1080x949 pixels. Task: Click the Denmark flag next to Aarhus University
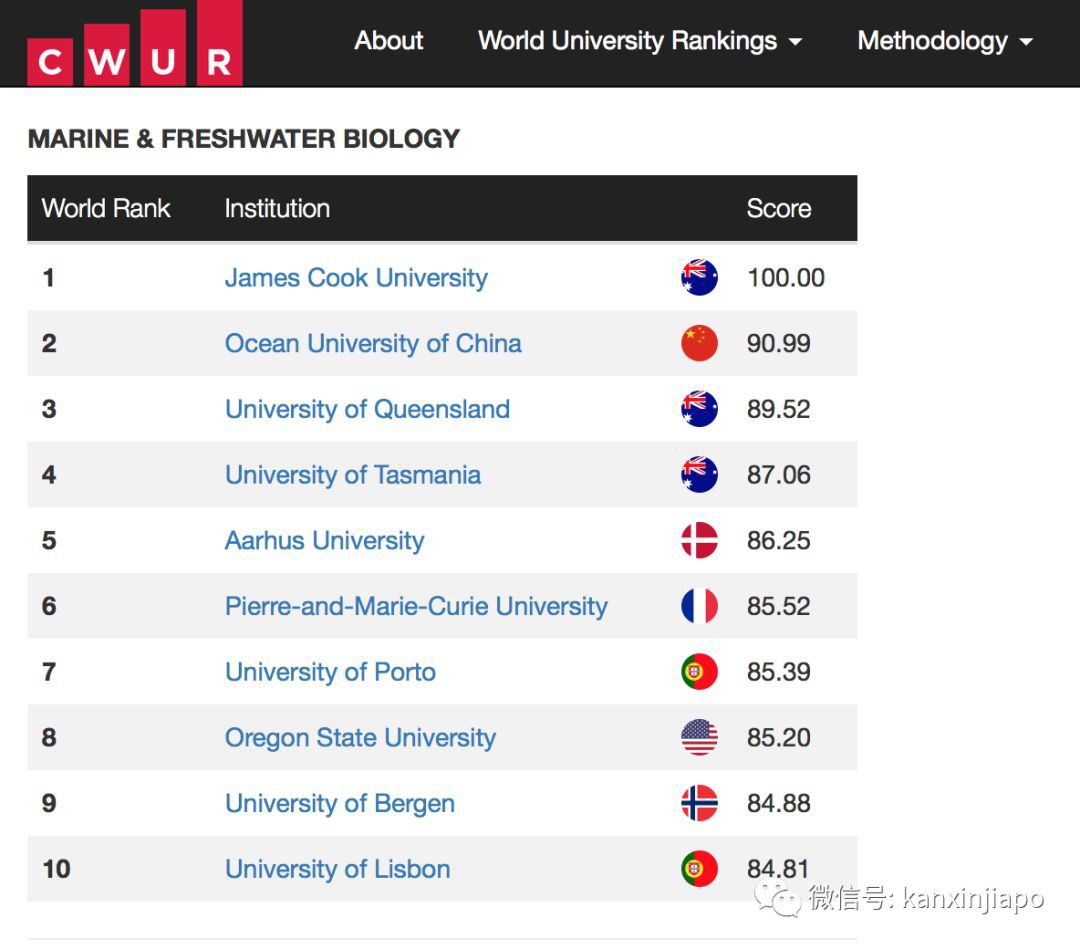[699, 540]
